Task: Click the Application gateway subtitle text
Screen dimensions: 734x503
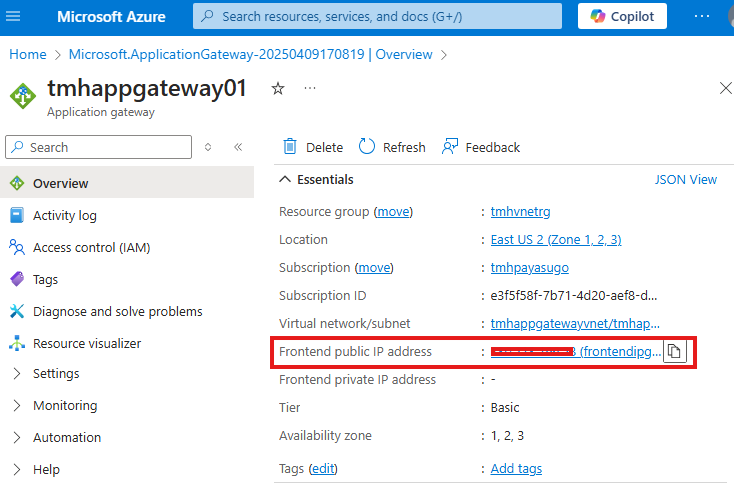Action: point(101,112)
